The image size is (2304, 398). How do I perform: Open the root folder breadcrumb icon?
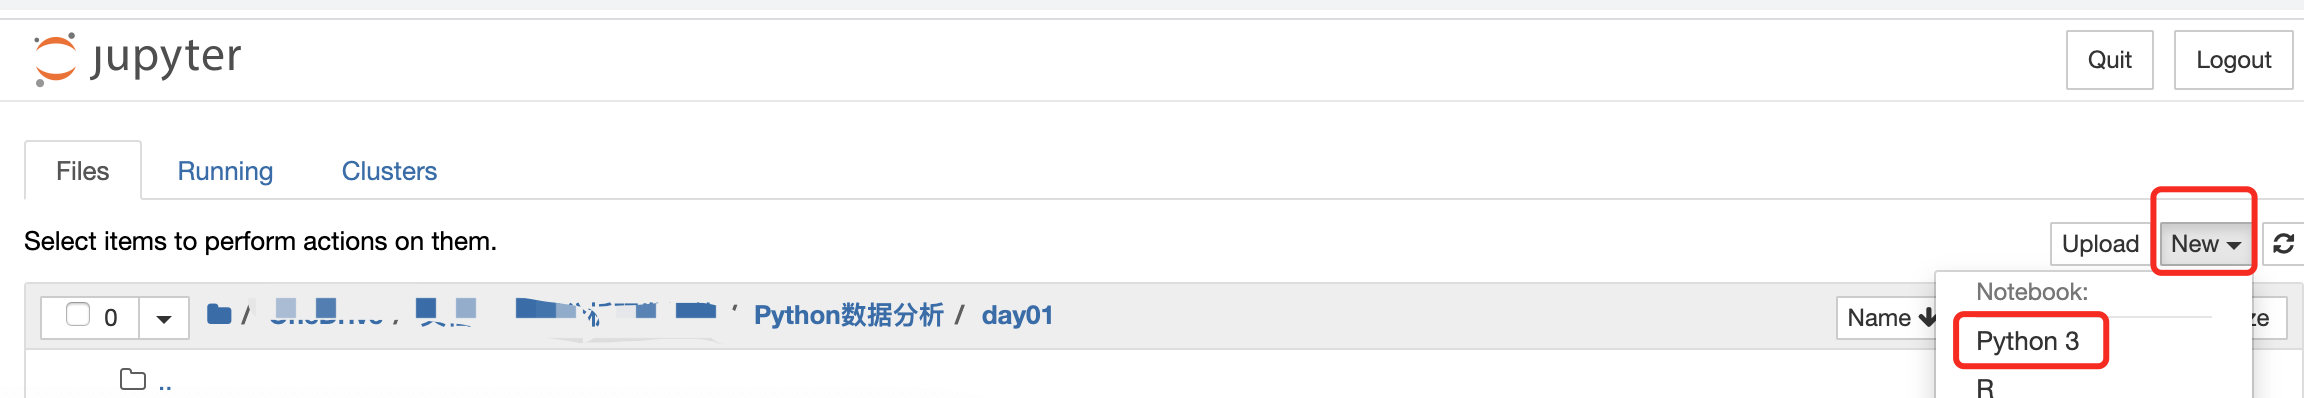pos(219,315)
